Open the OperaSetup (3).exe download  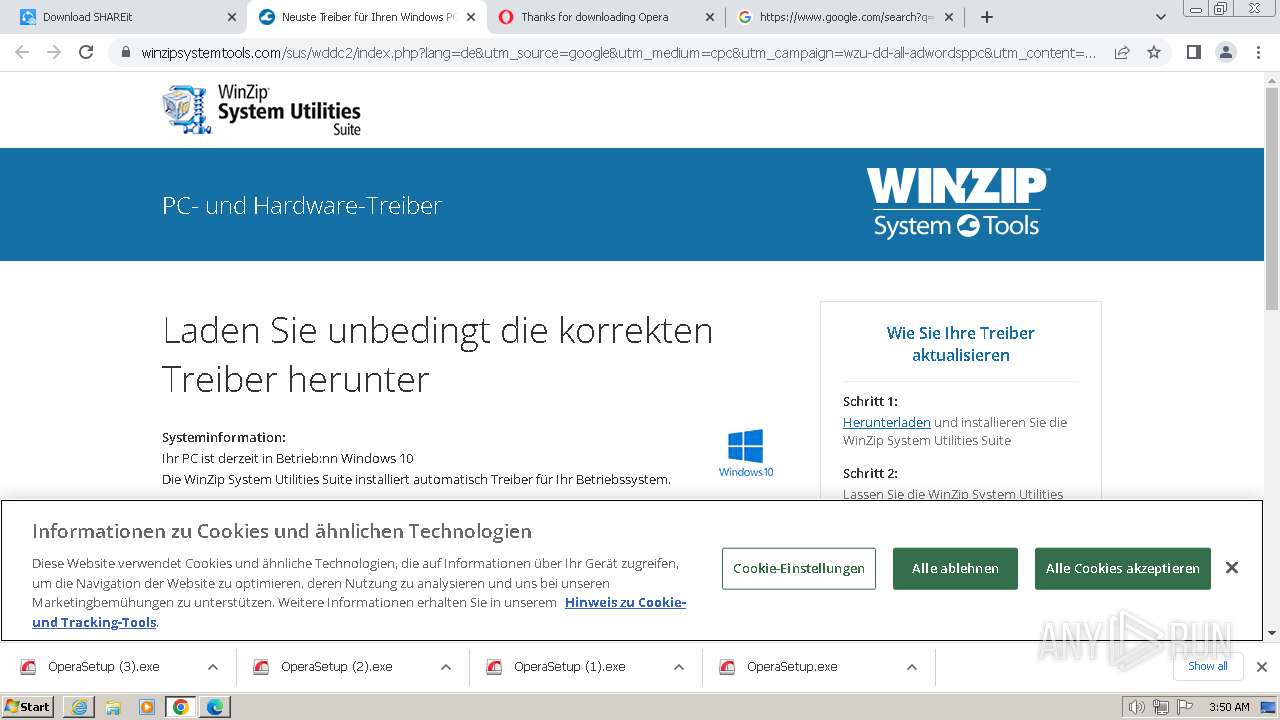click(x=103, y=666)
